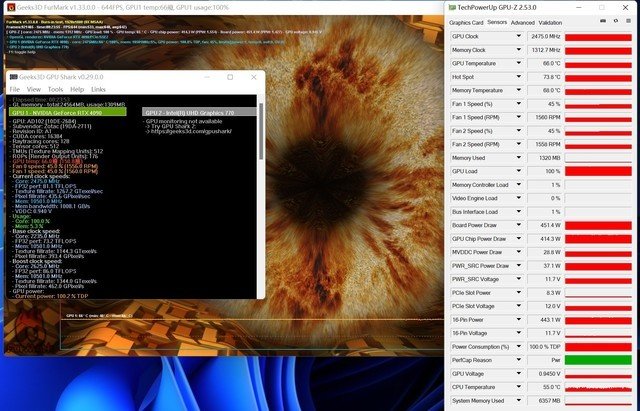The height and width of the screenshot is (411, 640).
Task: Expand the GPU Load sensor dropdown
Action: [x=518, y=171]
